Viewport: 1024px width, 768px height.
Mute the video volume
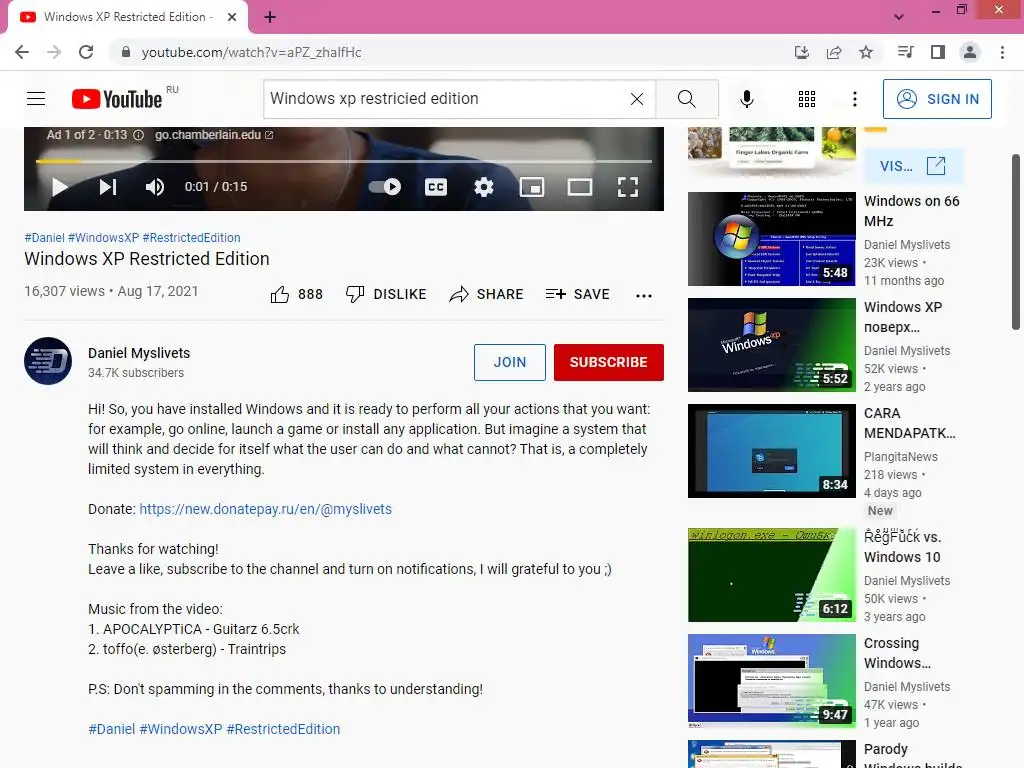(x=155, y=187)
